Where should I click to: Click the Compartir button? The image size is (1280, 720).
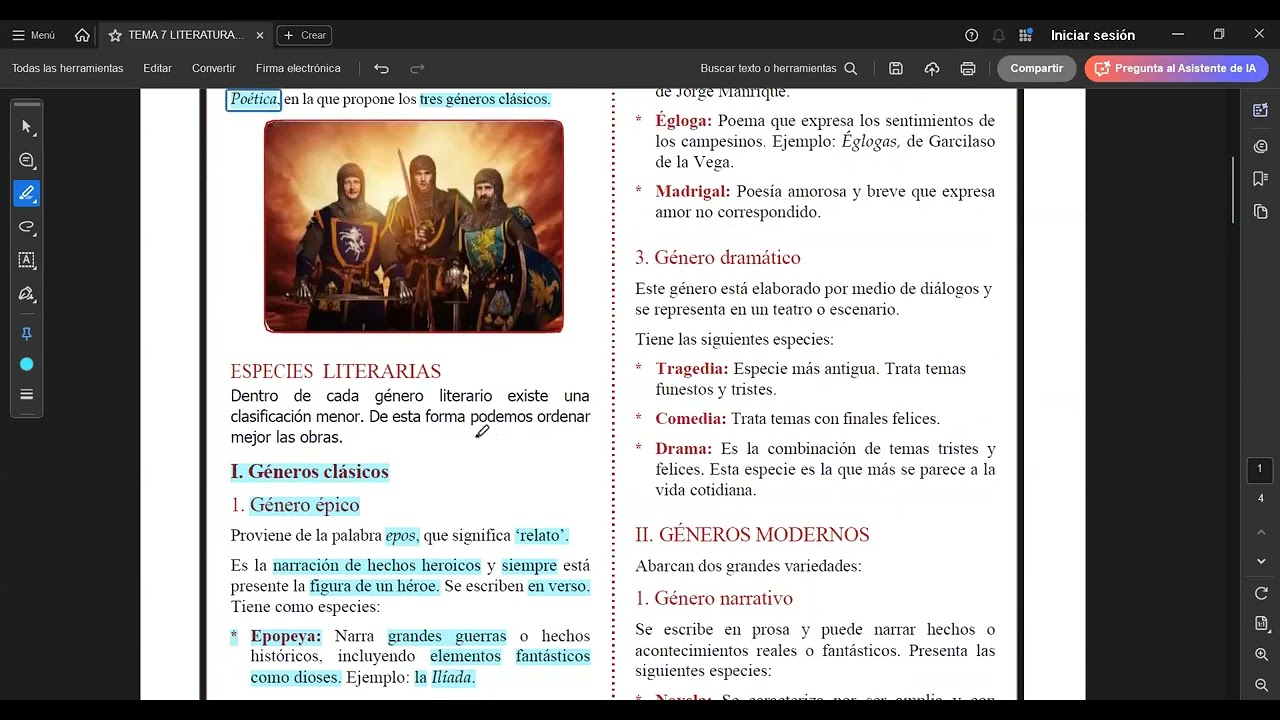click(x=1037, y=68)
